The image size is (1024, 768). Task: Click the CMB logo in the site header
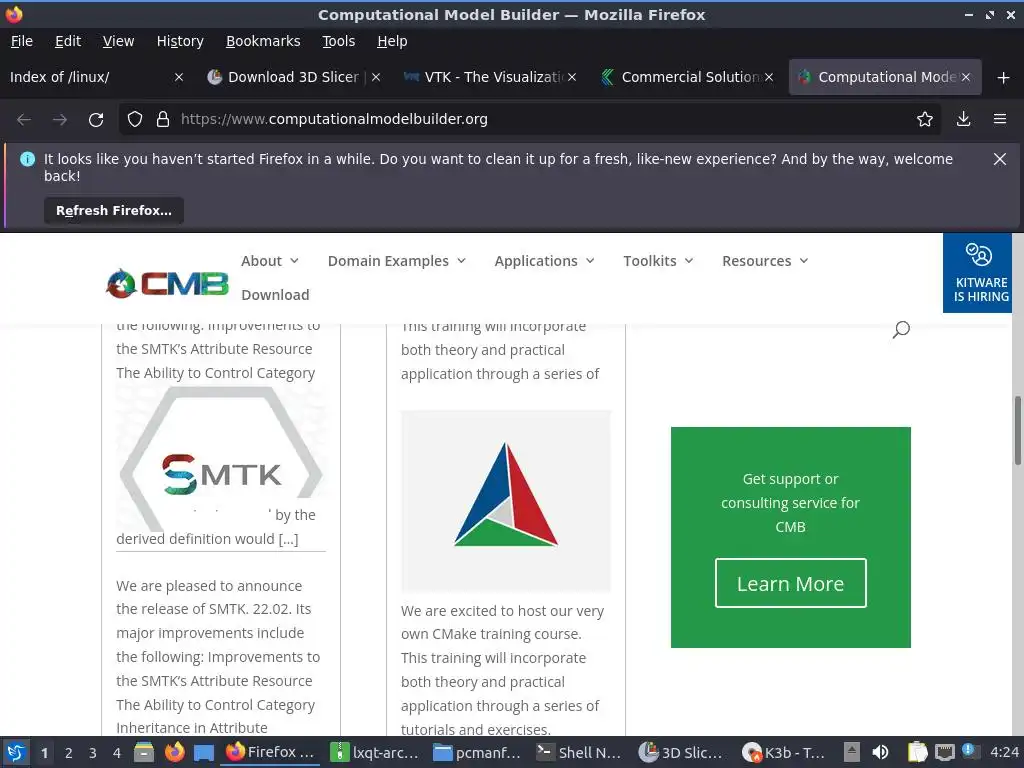(167, 283)
